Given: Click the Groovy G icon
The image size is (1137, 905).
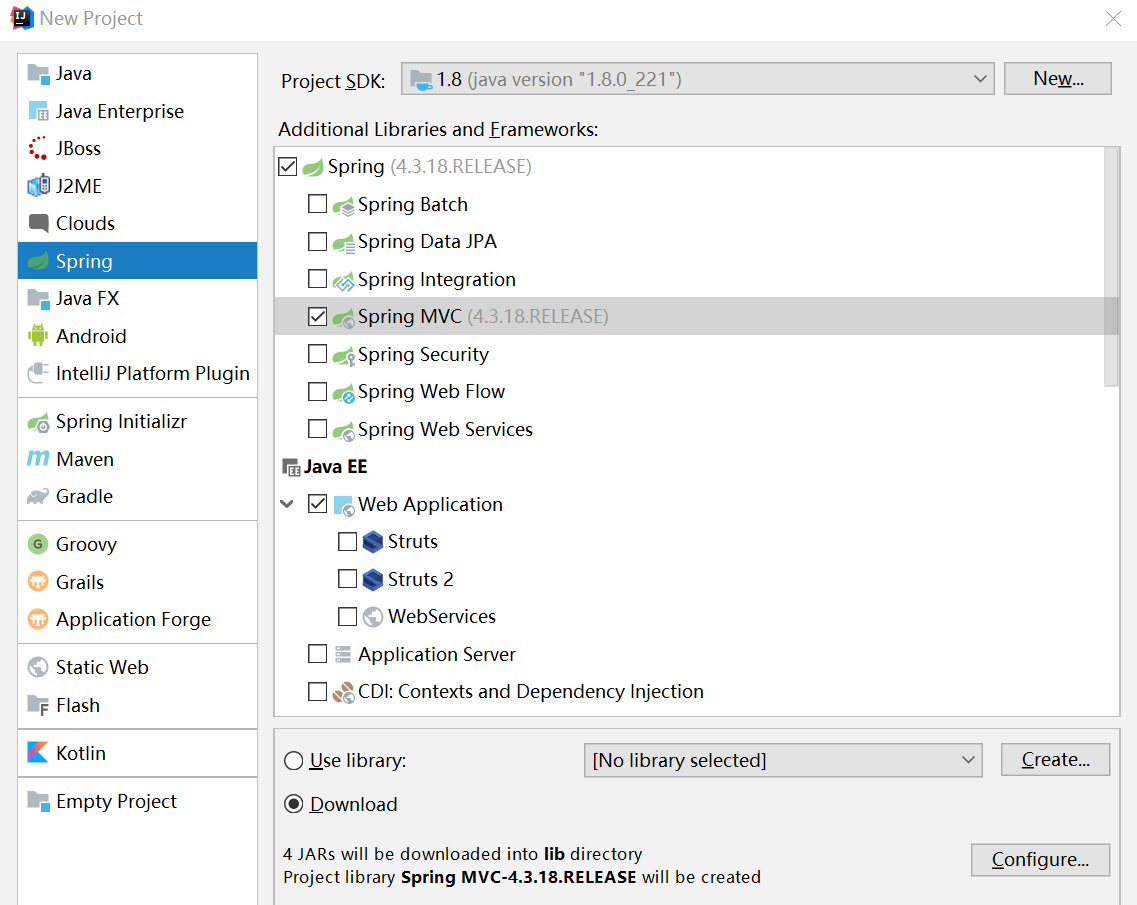Looking at the screenshot, I should coord(38,544).
